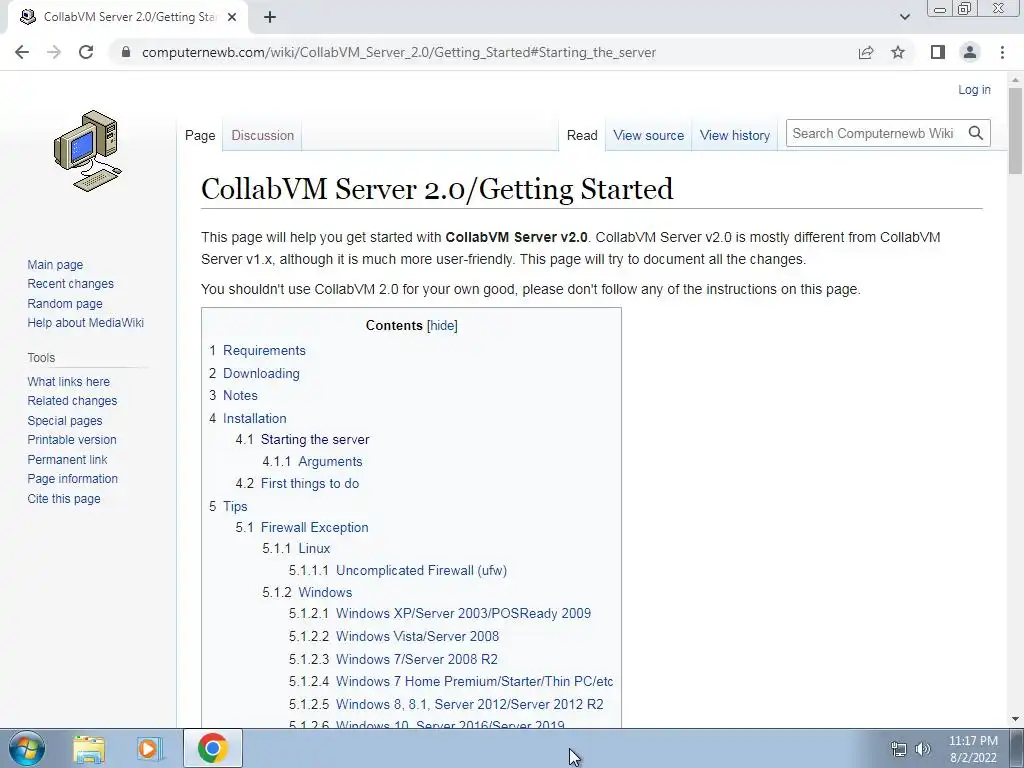Open Related changes
The height and width of the screenshot is (768, 1024).
click(72, 400)
